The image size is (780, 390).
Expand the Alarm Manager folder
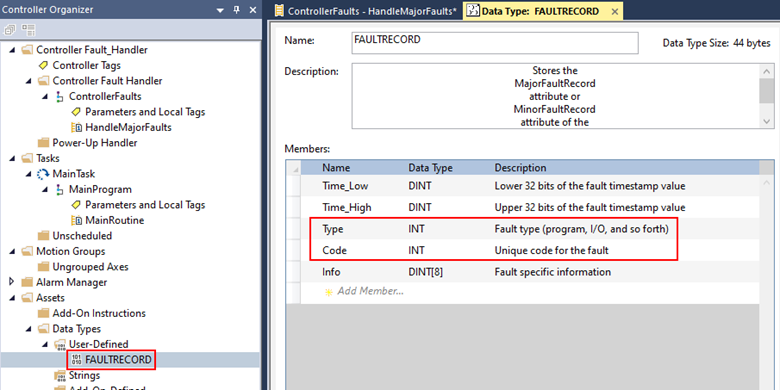12,282
